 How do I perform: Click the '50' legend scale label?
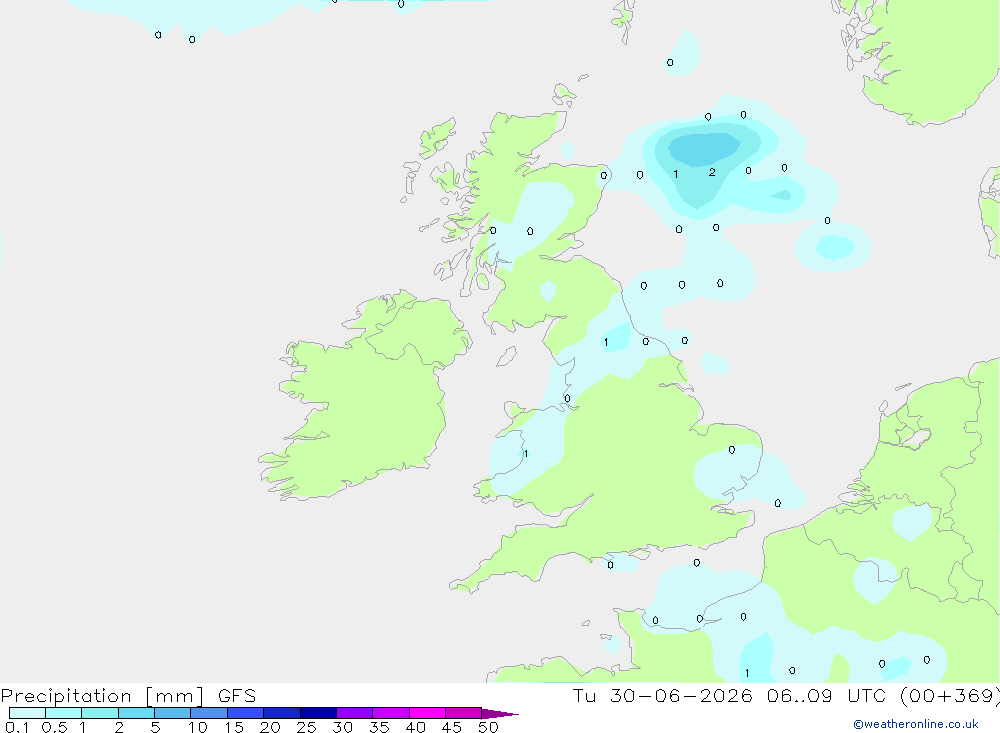[488, 727]
